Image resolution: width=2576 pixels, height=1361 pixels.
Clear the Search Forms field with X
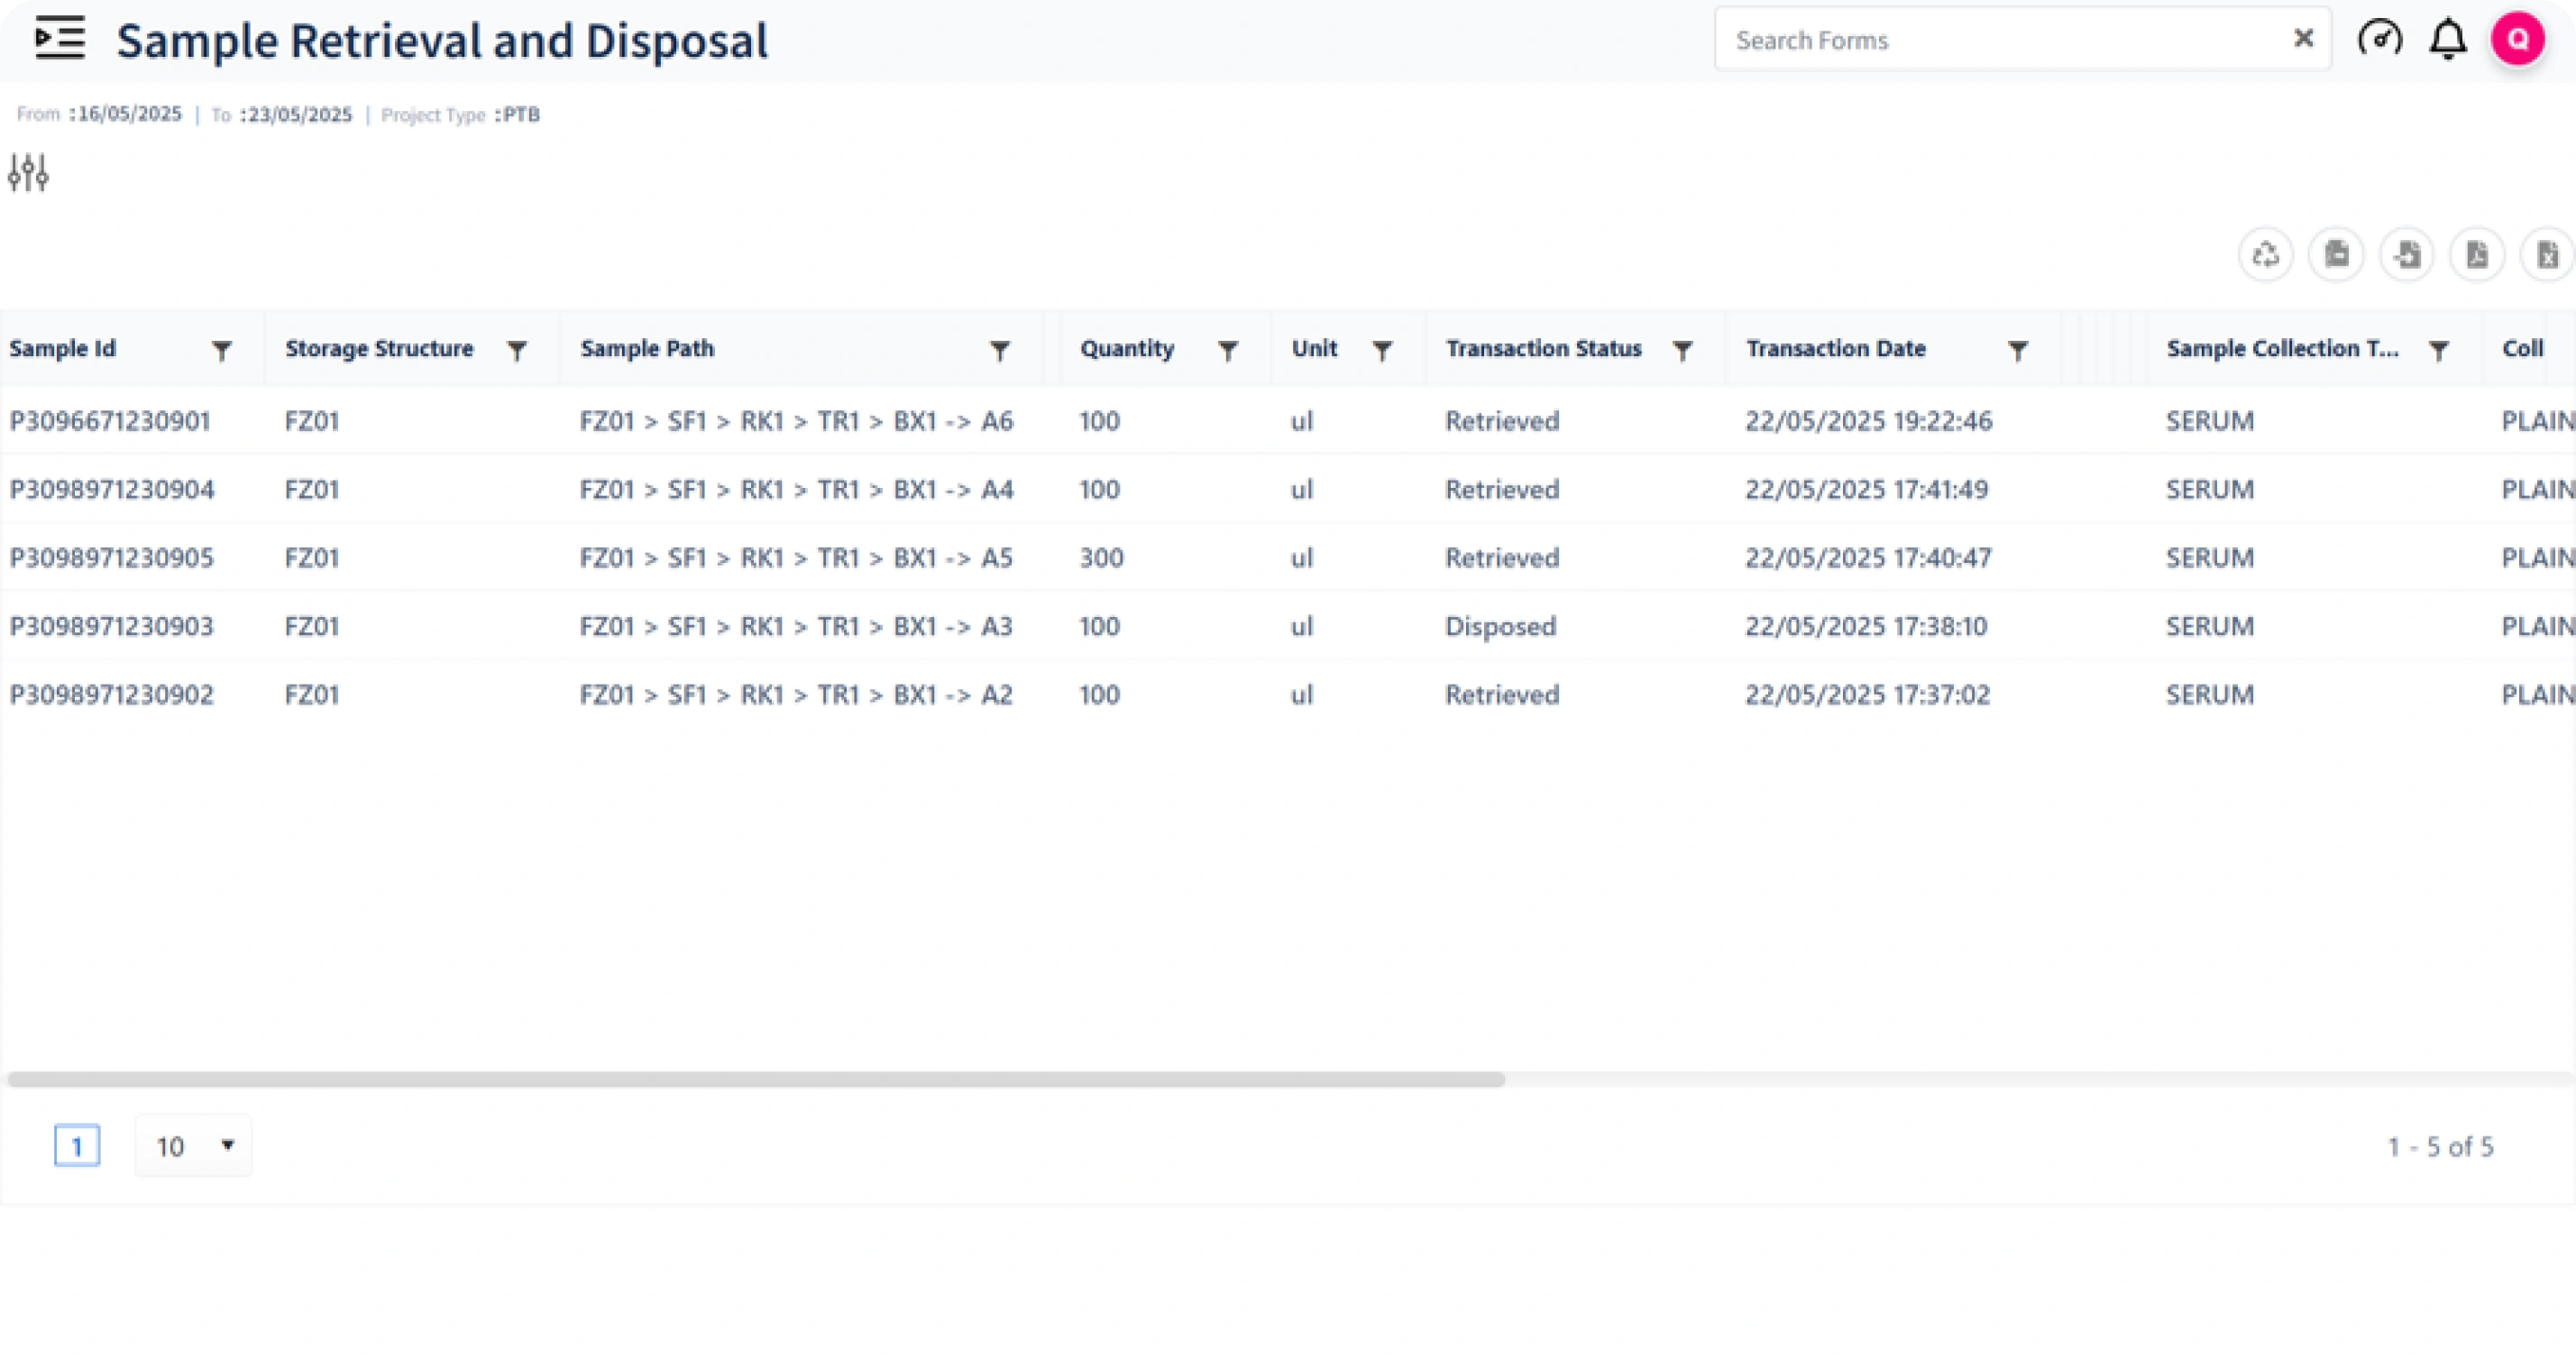pos(2303,39)
